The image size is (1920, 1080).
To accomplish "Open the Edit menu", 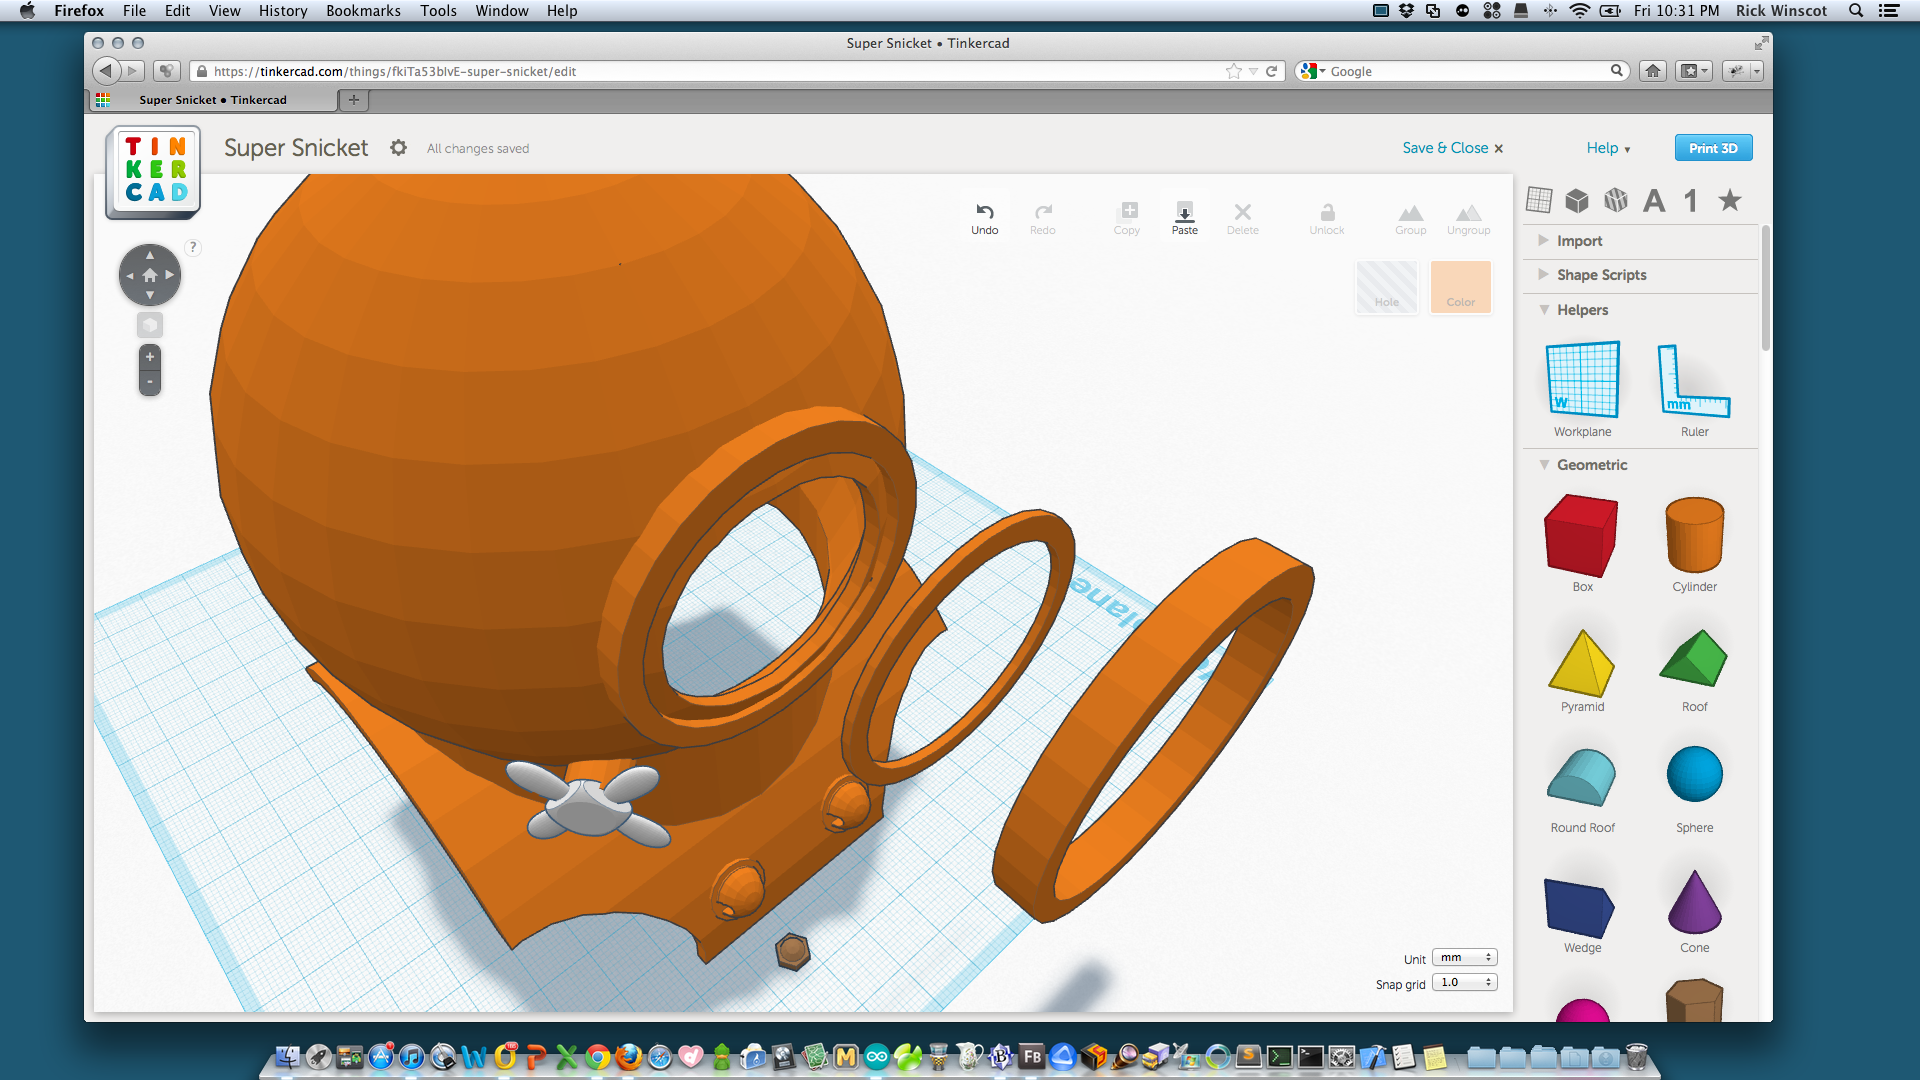I will (177, 11).
